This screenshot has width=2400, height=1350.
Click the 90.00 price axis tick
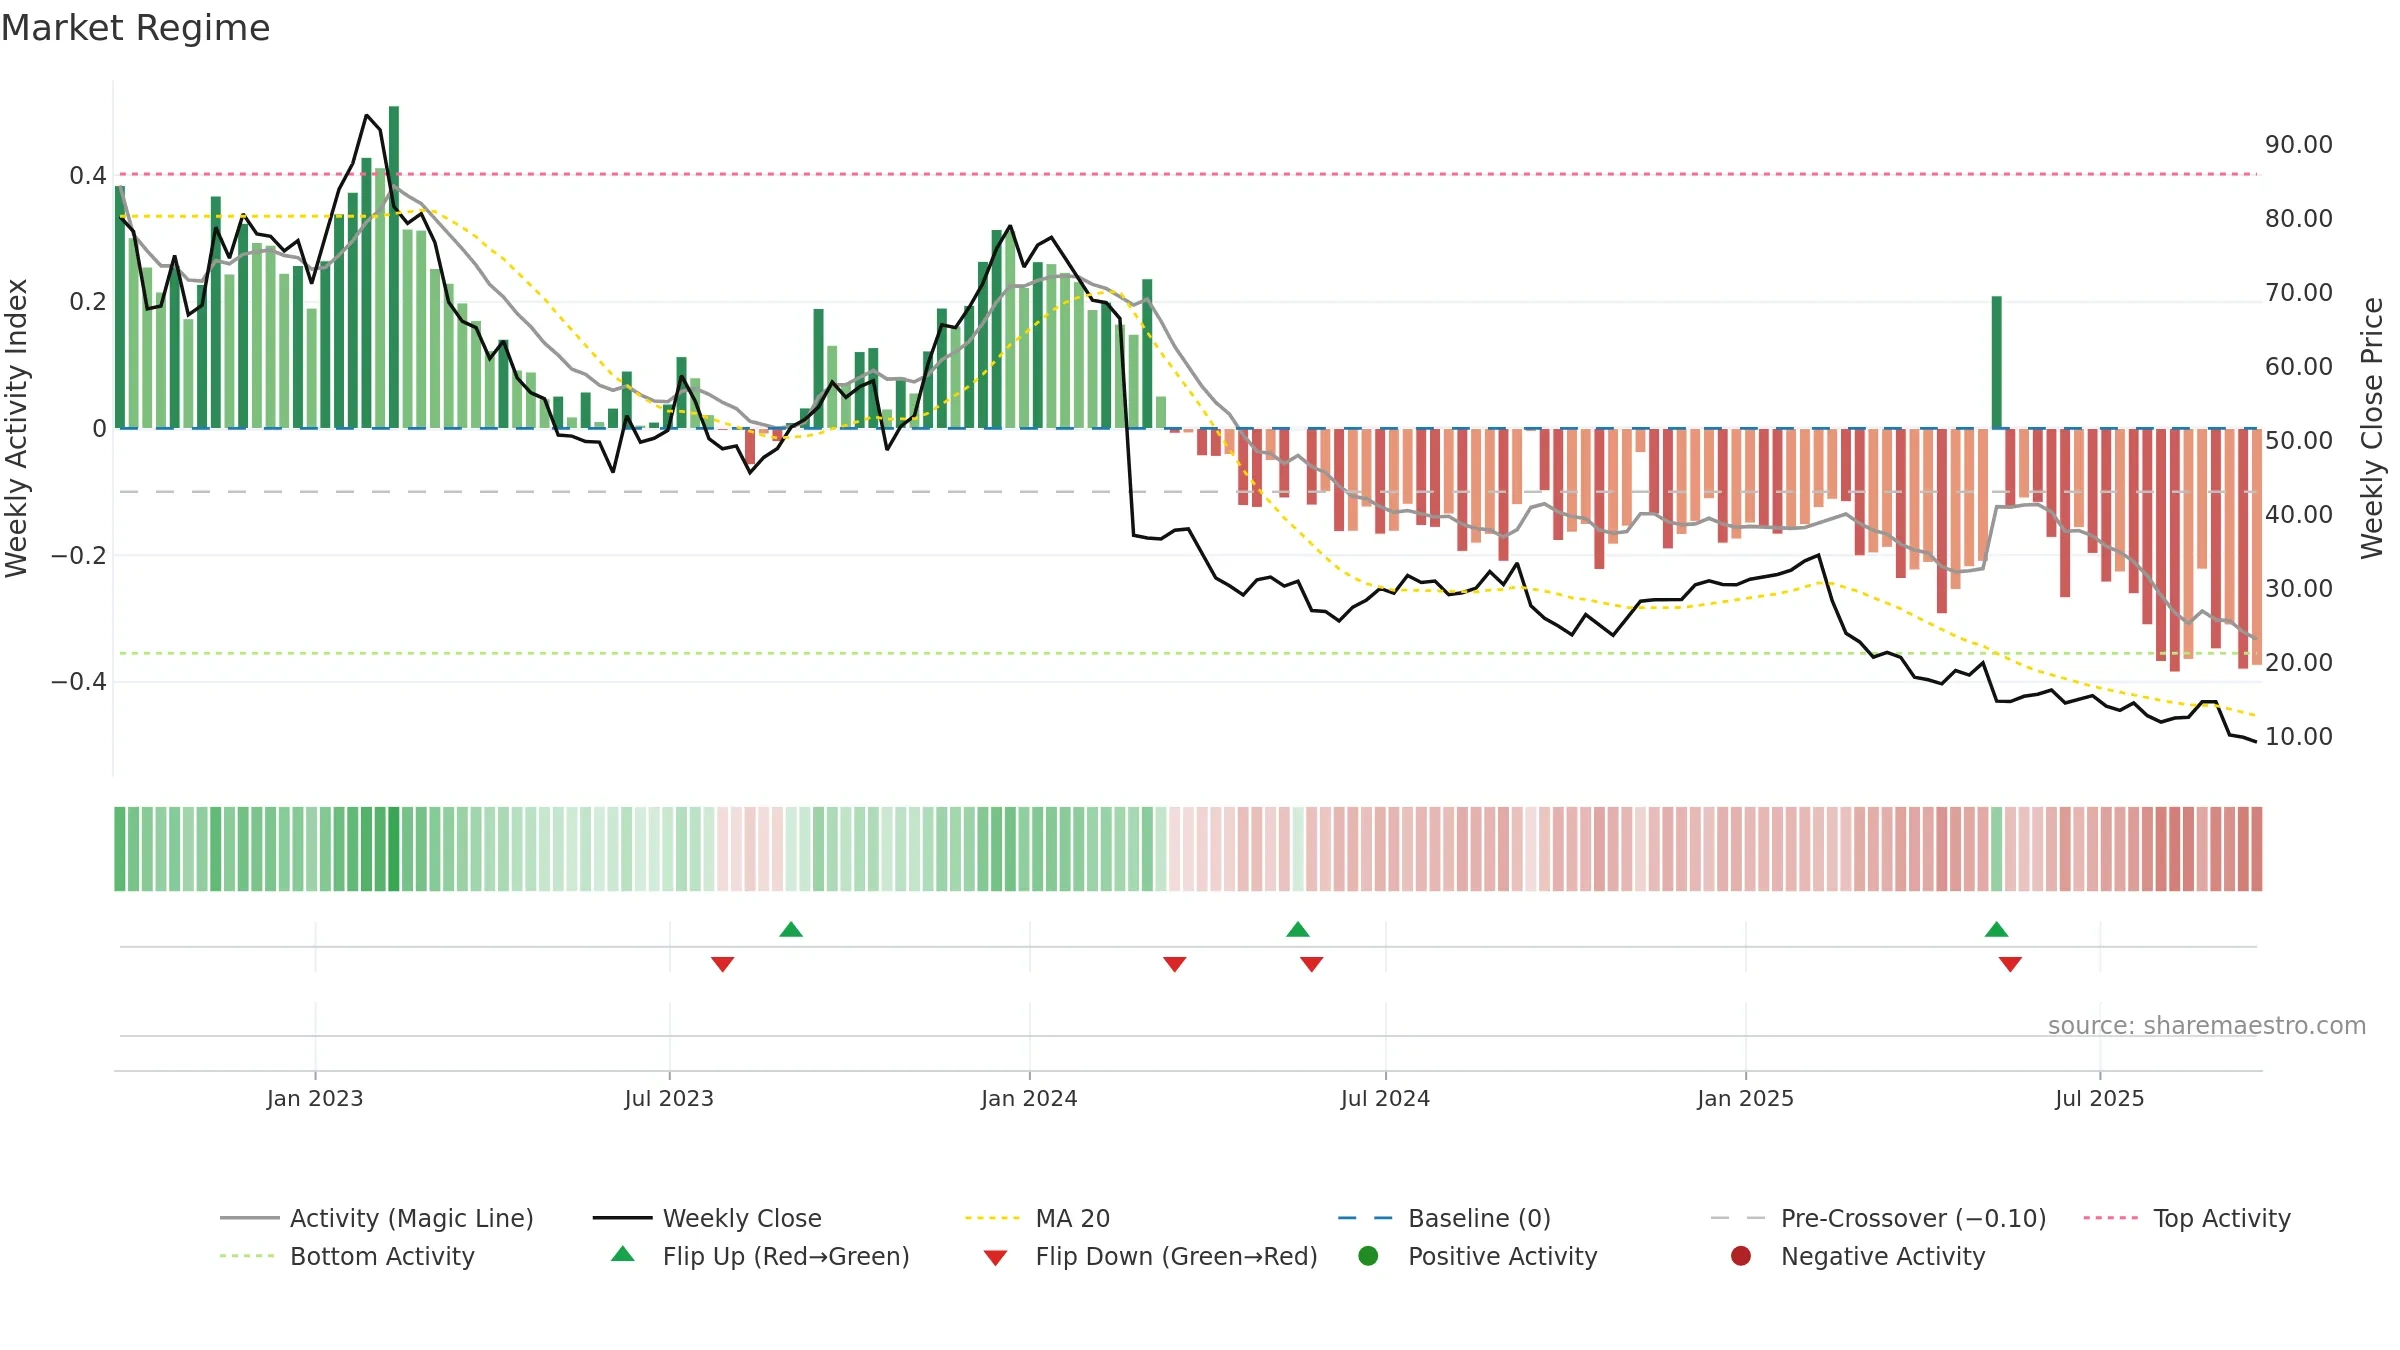[2299, 144]
